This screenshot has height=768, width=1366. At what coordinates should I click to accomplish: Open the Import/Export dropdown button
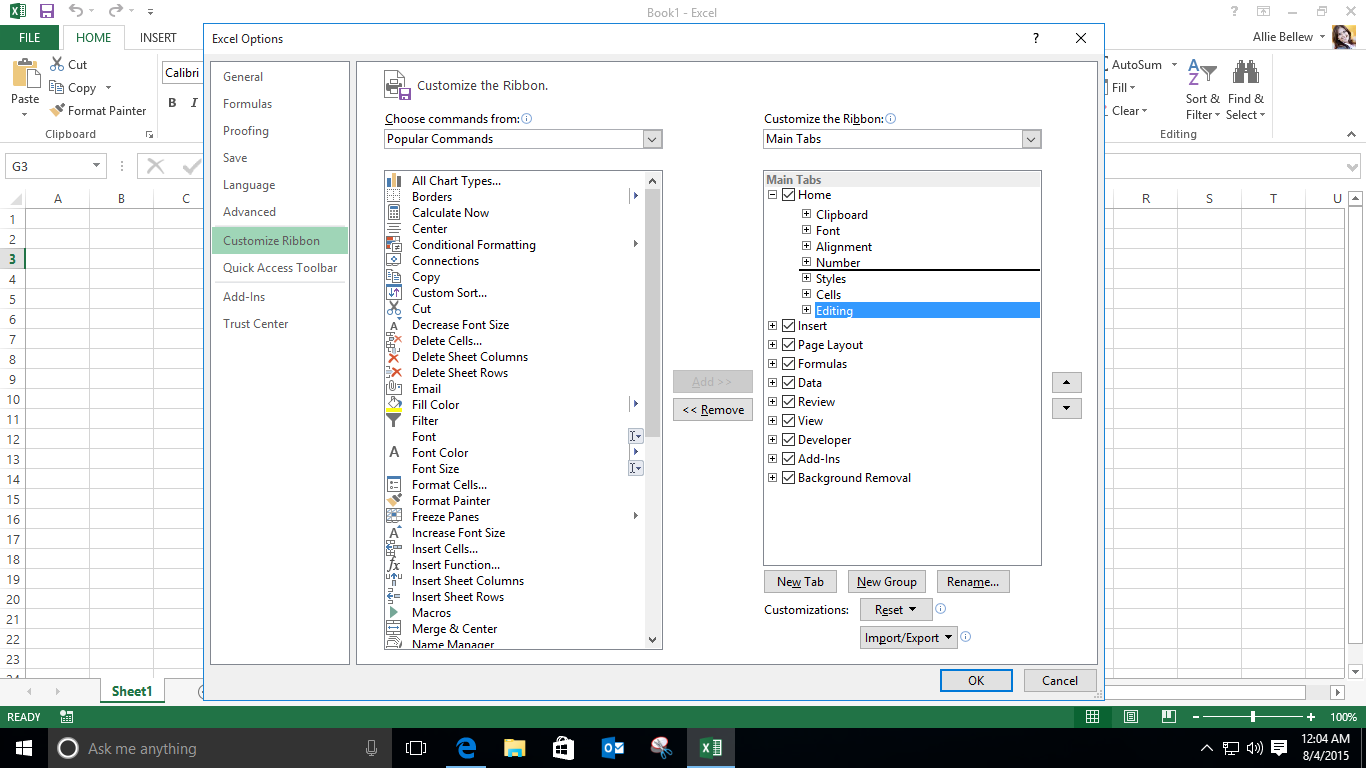pos(909,638)
